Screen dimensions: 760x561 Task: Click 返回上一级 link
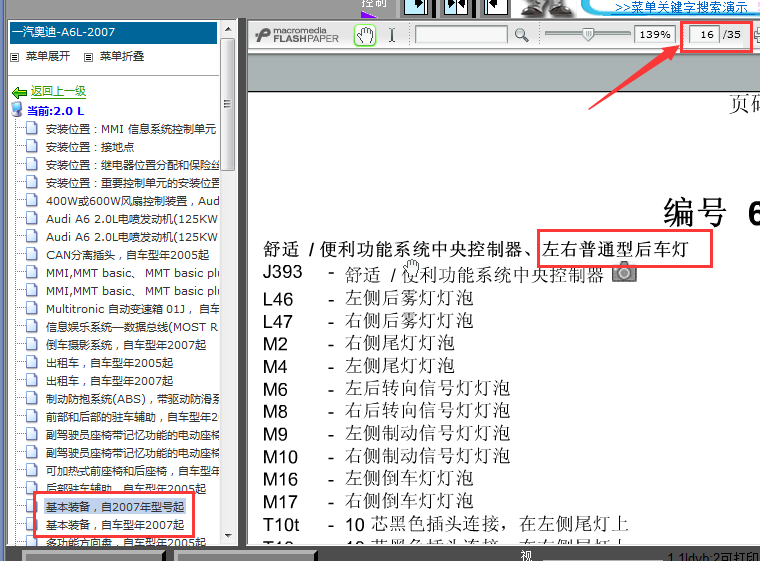[59, 91]
